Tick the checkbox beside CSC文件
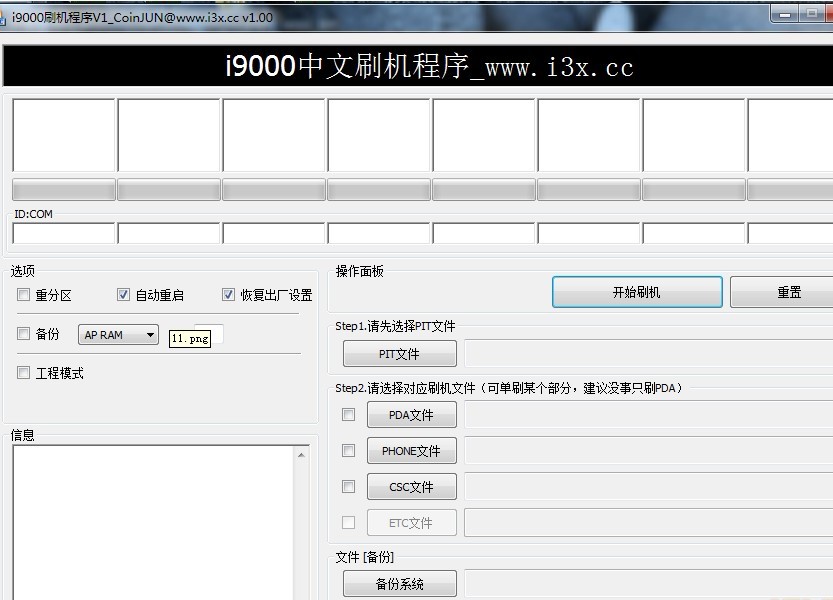833x600 pixels. click(348, 486)
